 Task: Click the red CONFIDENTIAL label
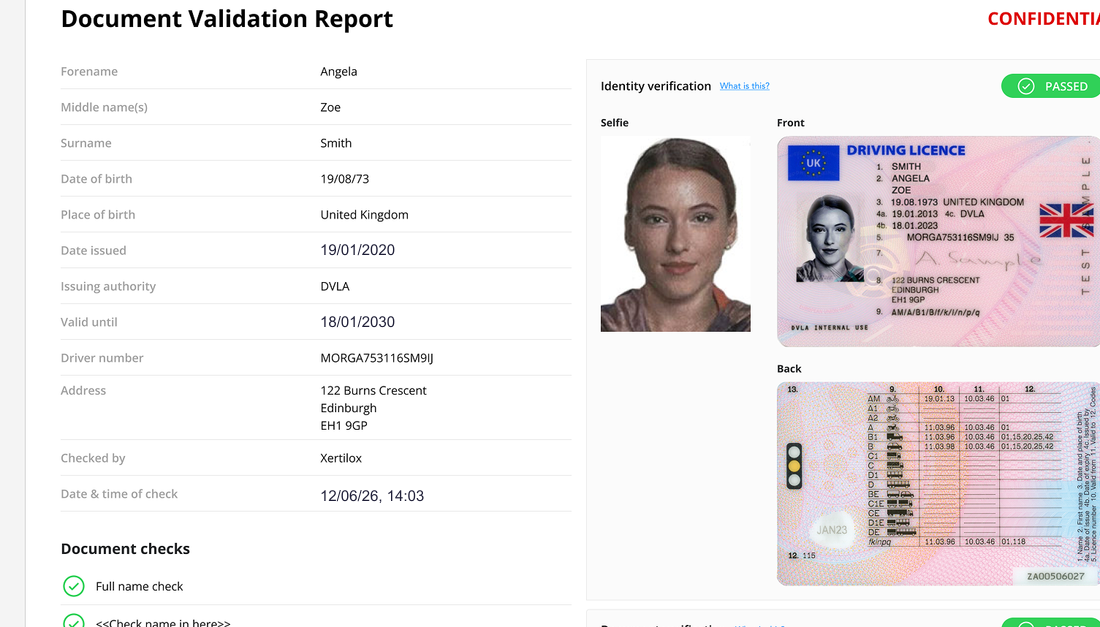(1043, 19)
